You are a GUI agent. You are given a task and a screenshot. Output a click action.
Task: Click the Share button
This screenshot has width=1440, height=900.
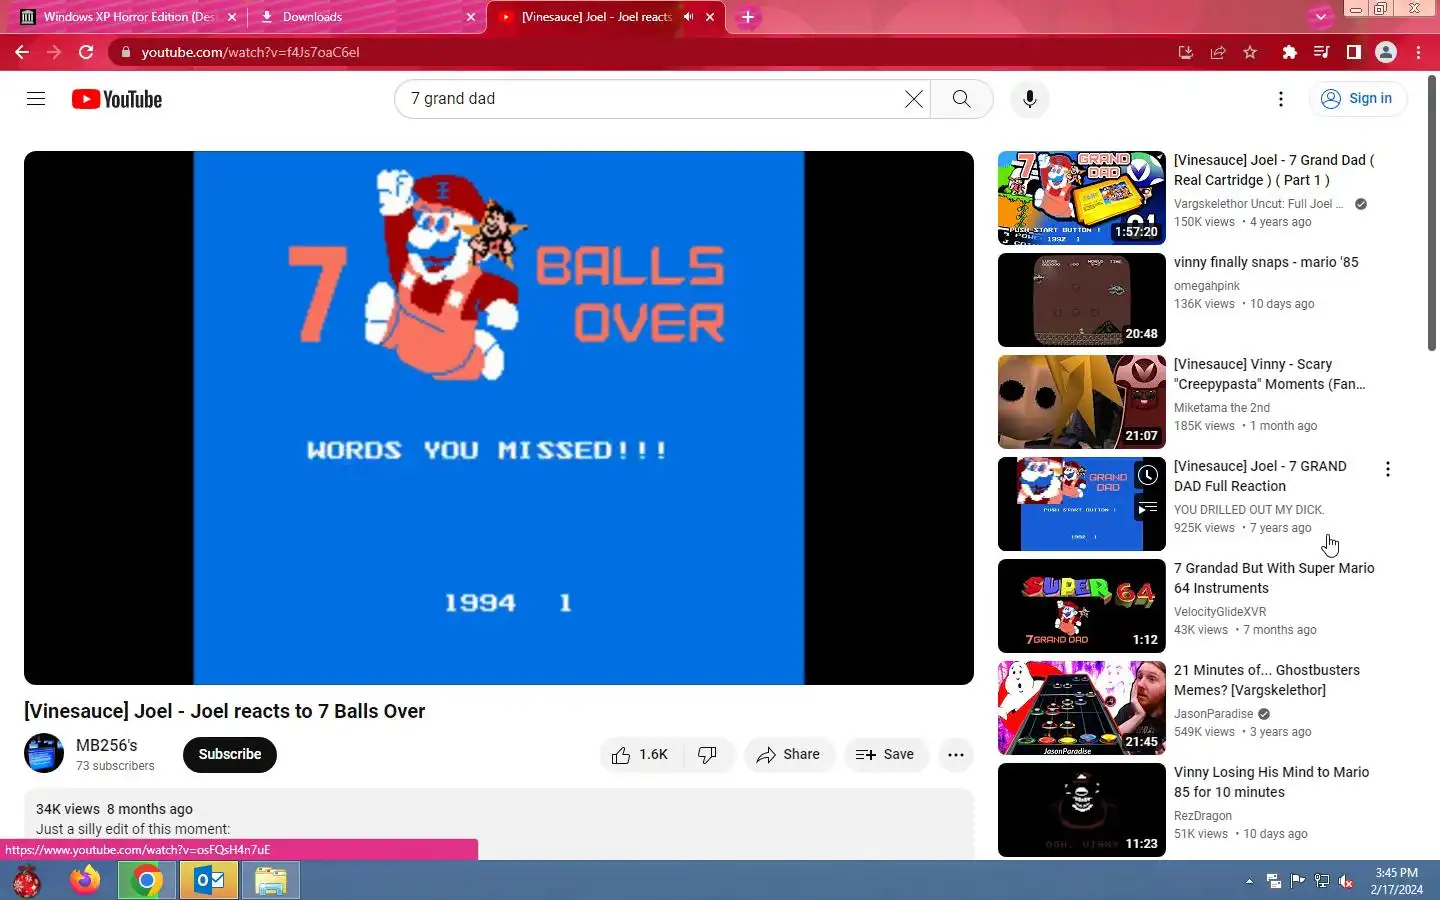(x=789, y=755)
